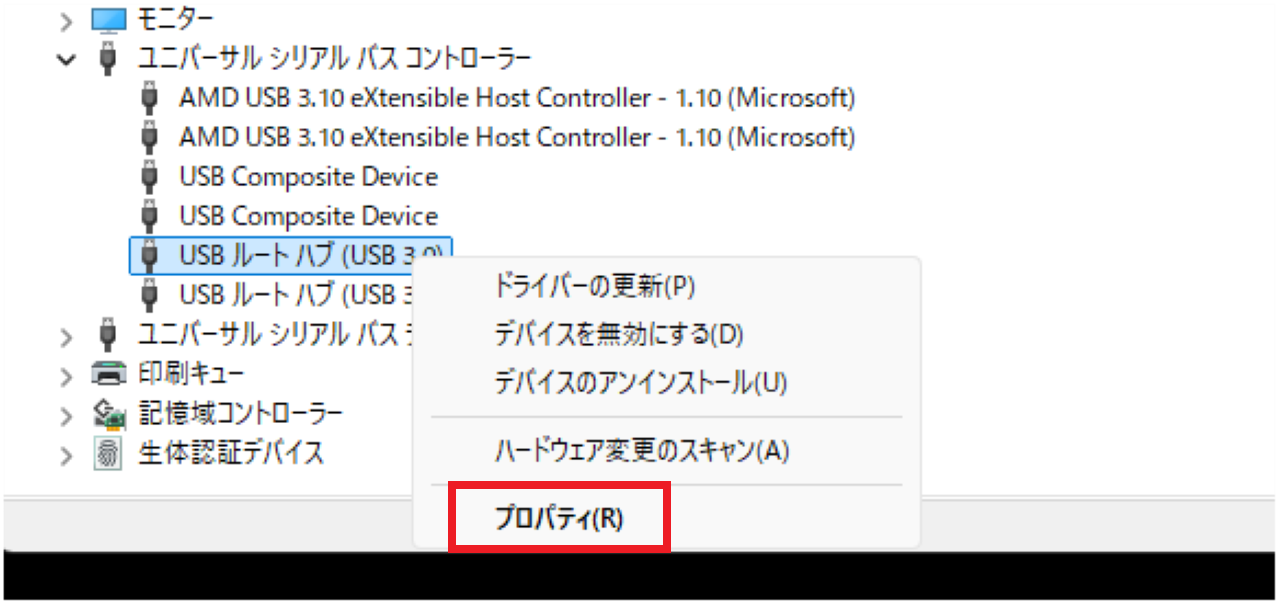Select プロパティ(R) from context menu

[560, 517]
